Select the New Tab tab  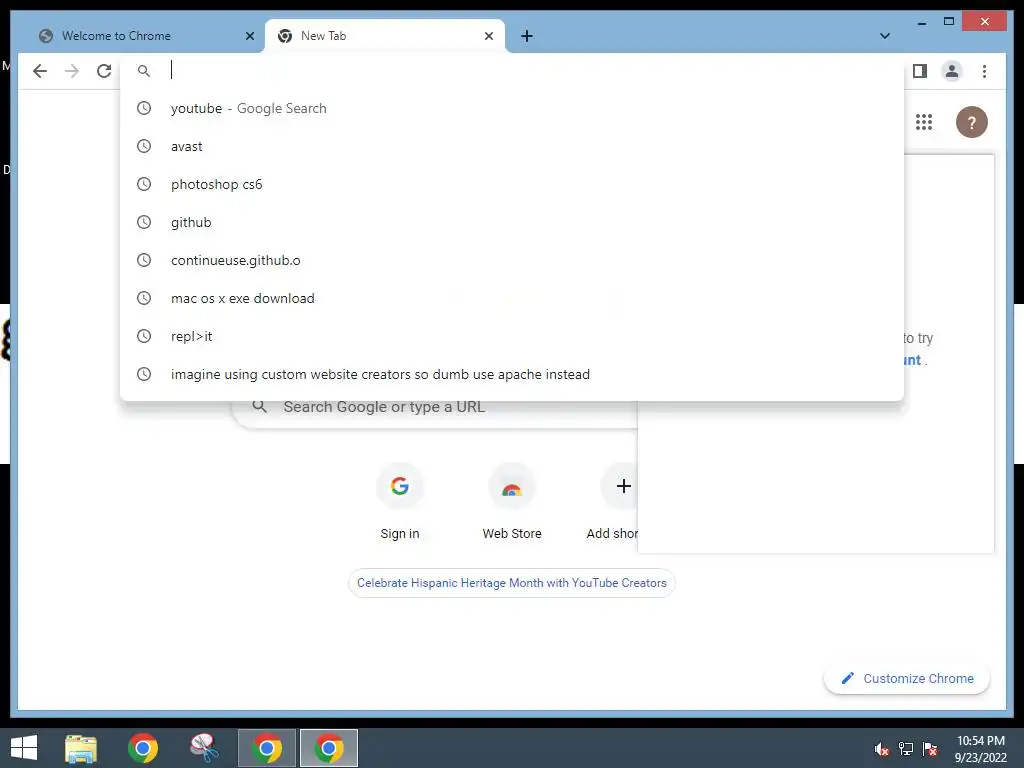(x=385, y=36)
